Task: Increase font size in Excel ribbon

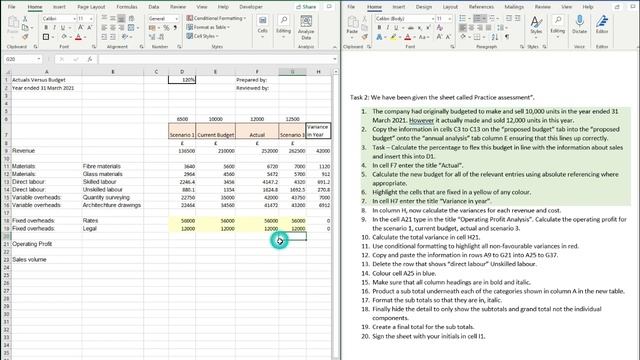Action: coord(81,27)
